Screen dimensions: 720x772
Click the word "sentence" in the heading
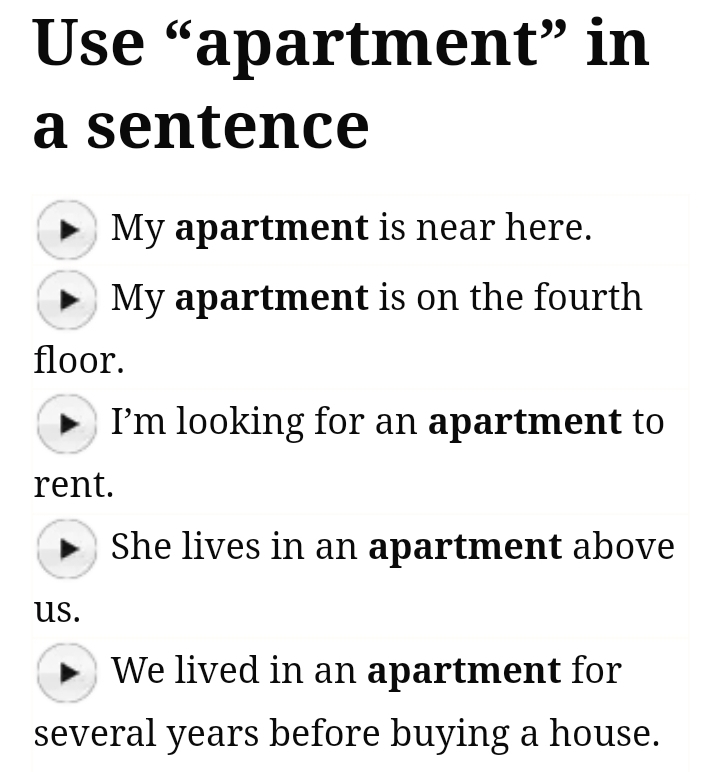228,127
